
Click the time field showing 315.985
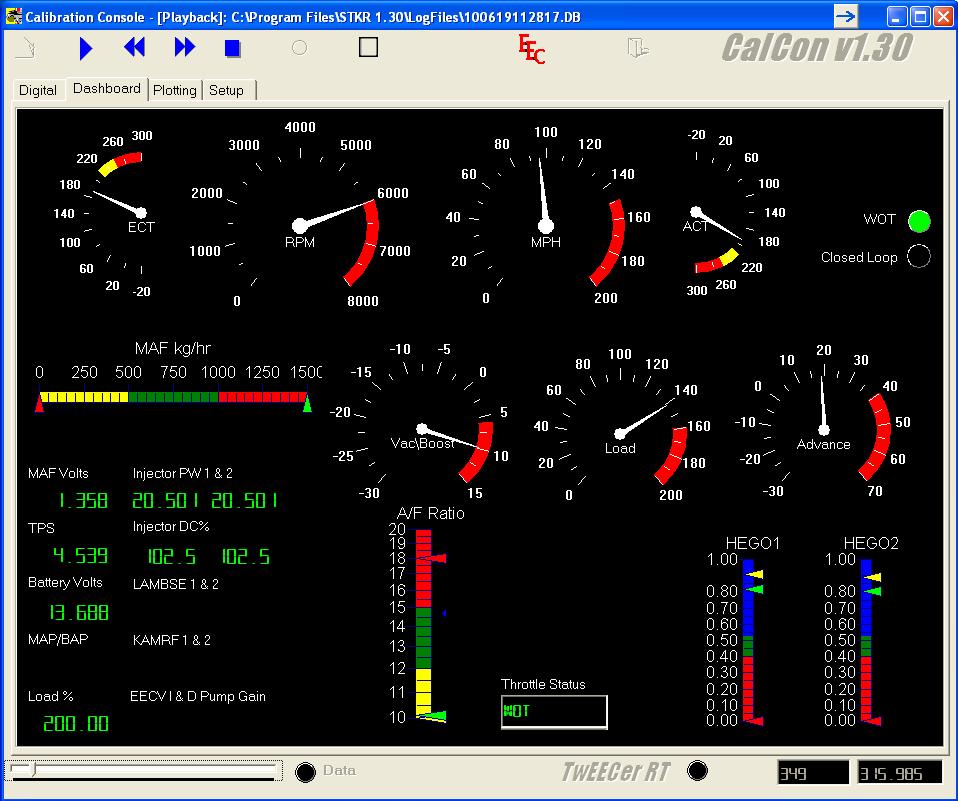coord(900,773)
